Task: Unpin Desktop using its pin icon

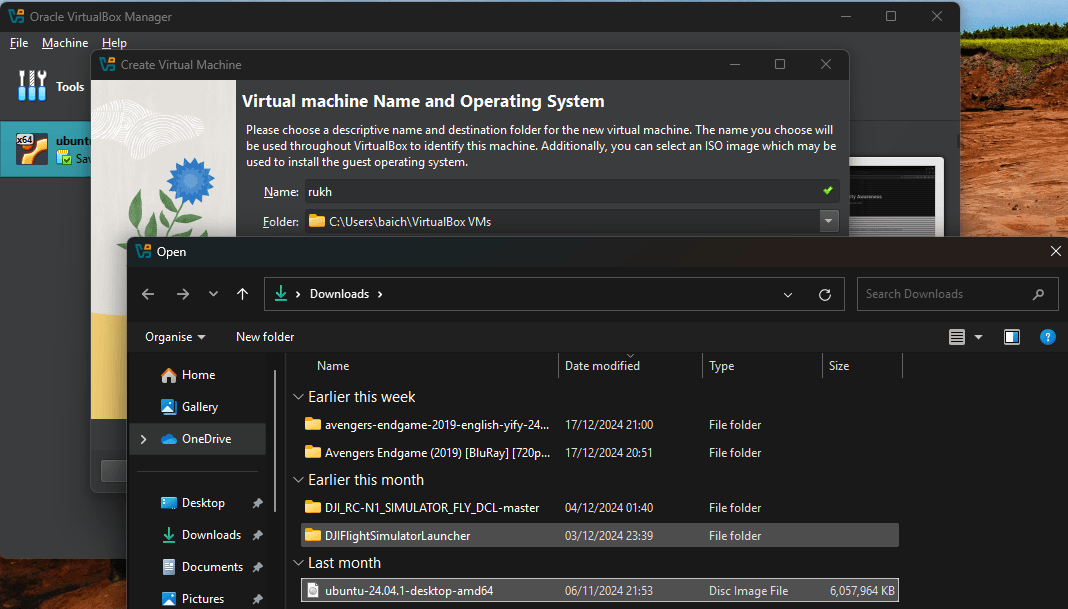Action: click(257, 503)
